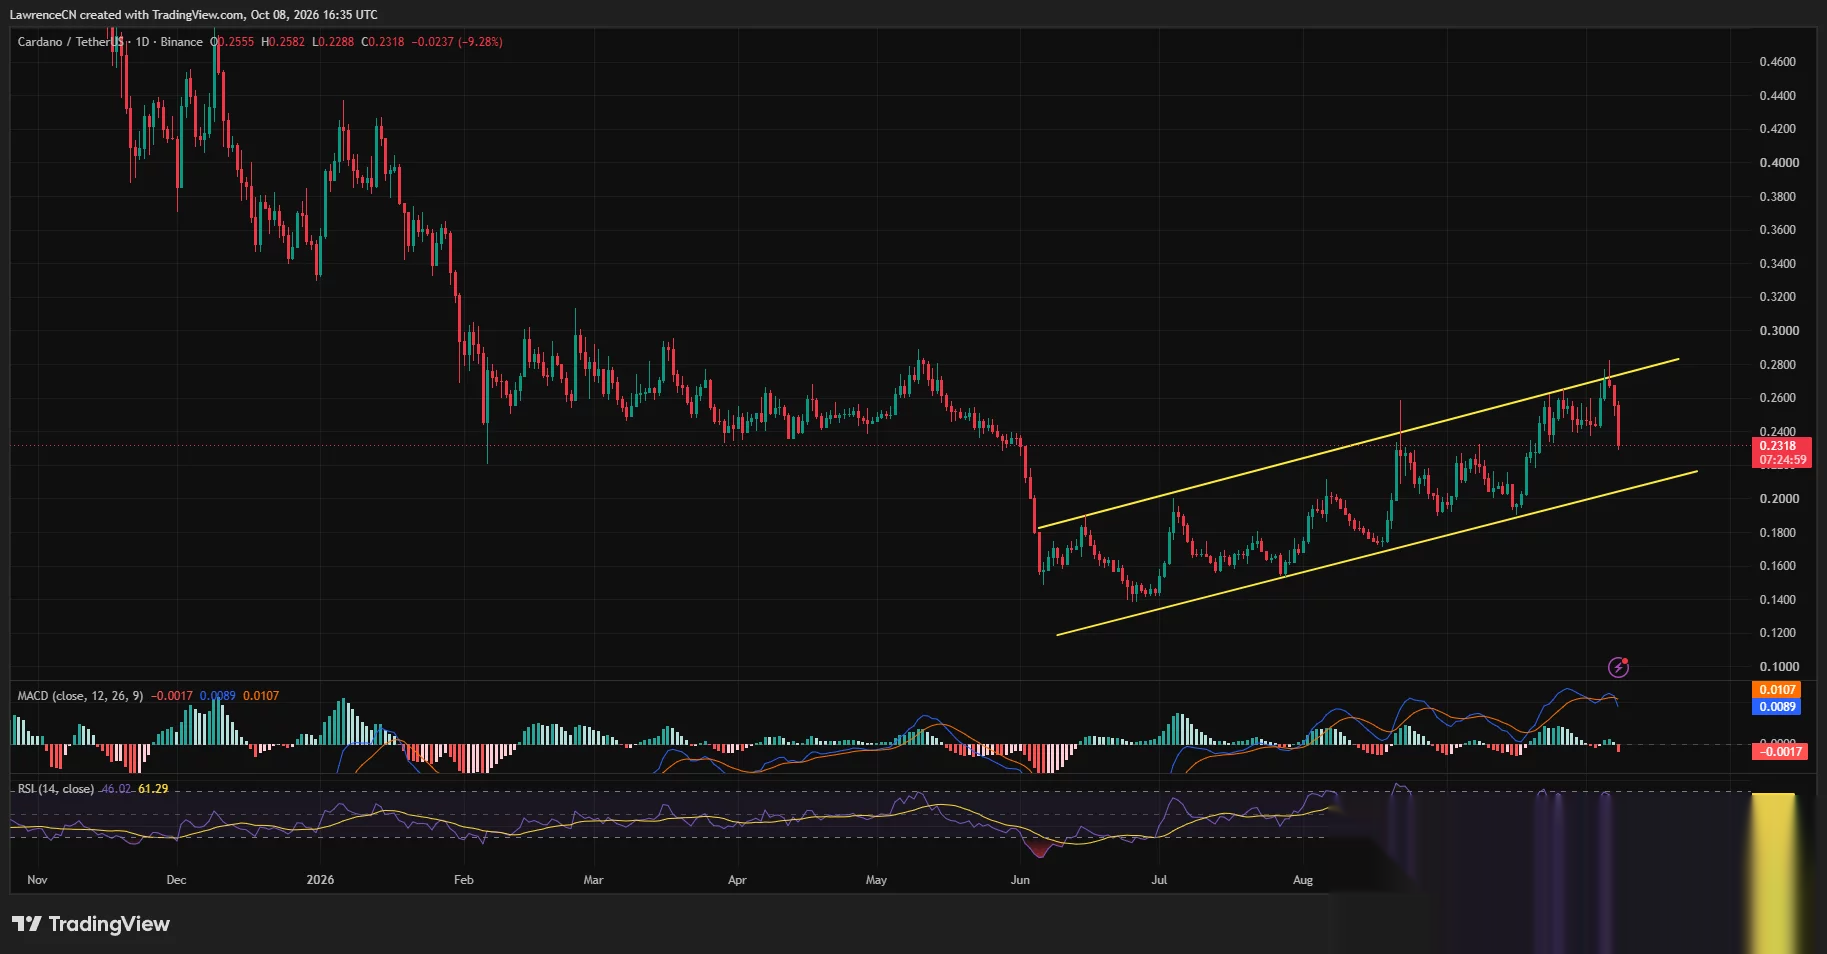Click the 61.29 RSI value in legend
Screen dimensions: 1827x954
pos(153,789)
